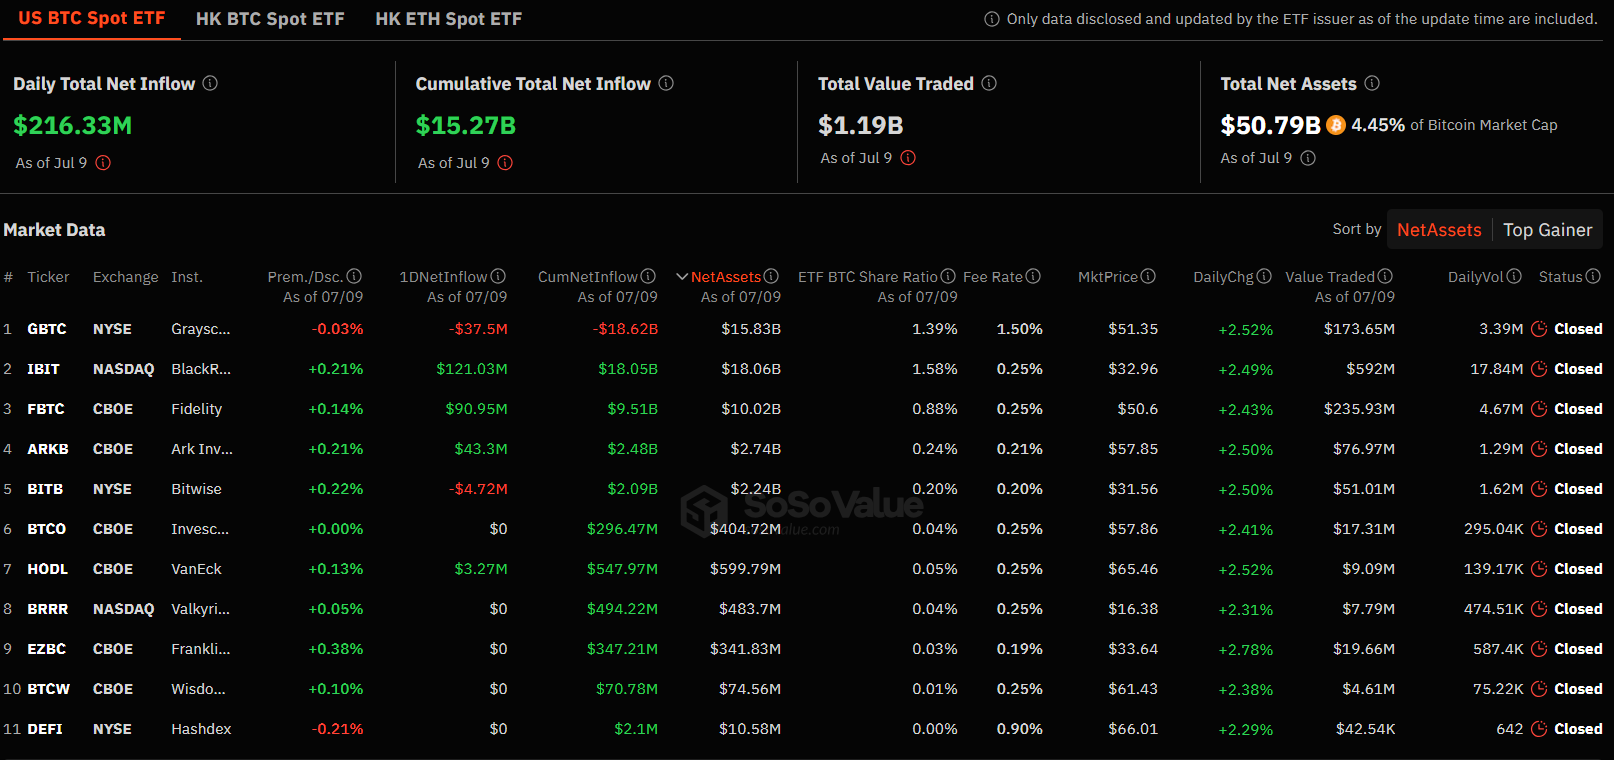Screen dimensions: 1614x760
Task: Sort table by Prem./Dsc. column header
Action: [305, 277]
